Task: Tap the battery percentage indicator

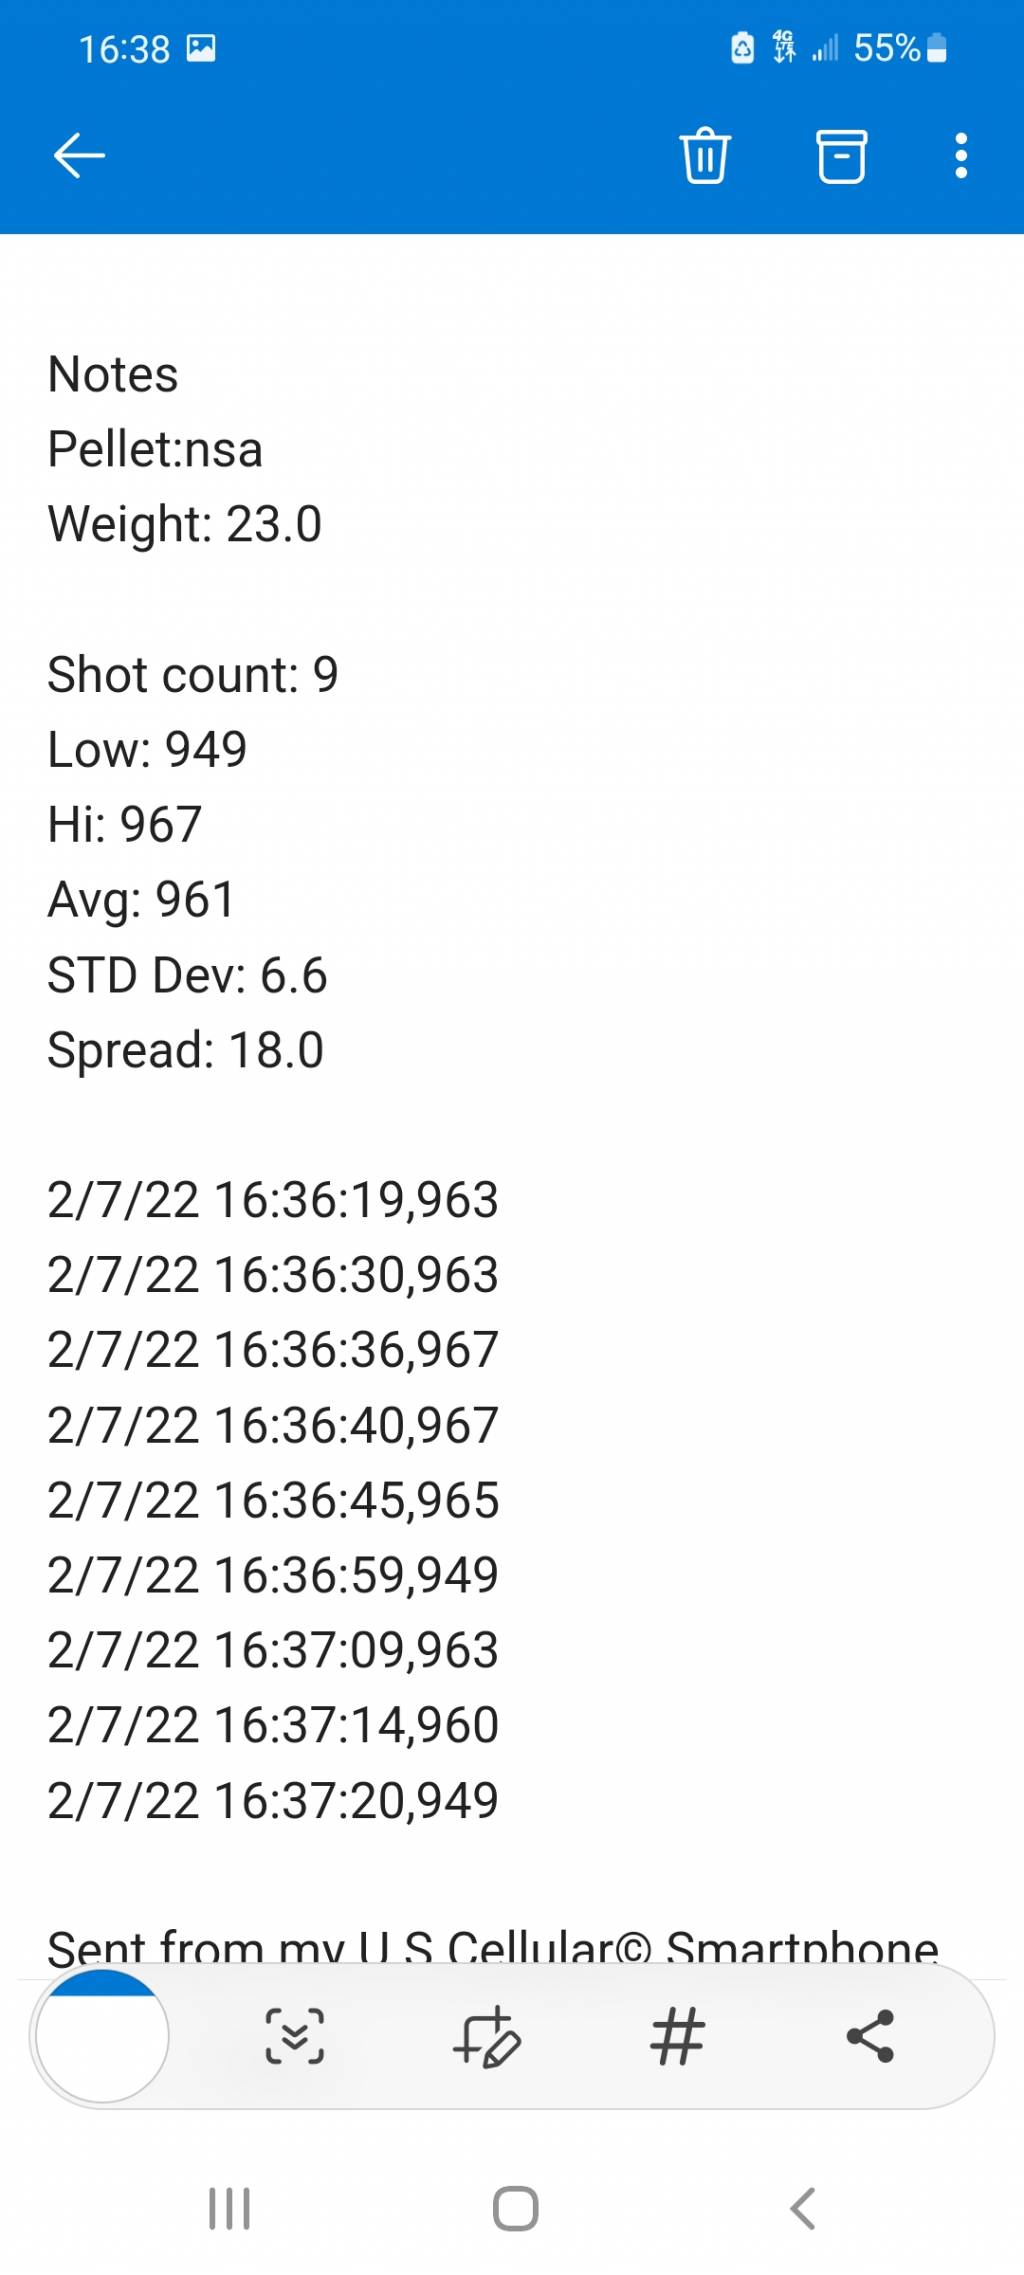Action: coord(886,48)
